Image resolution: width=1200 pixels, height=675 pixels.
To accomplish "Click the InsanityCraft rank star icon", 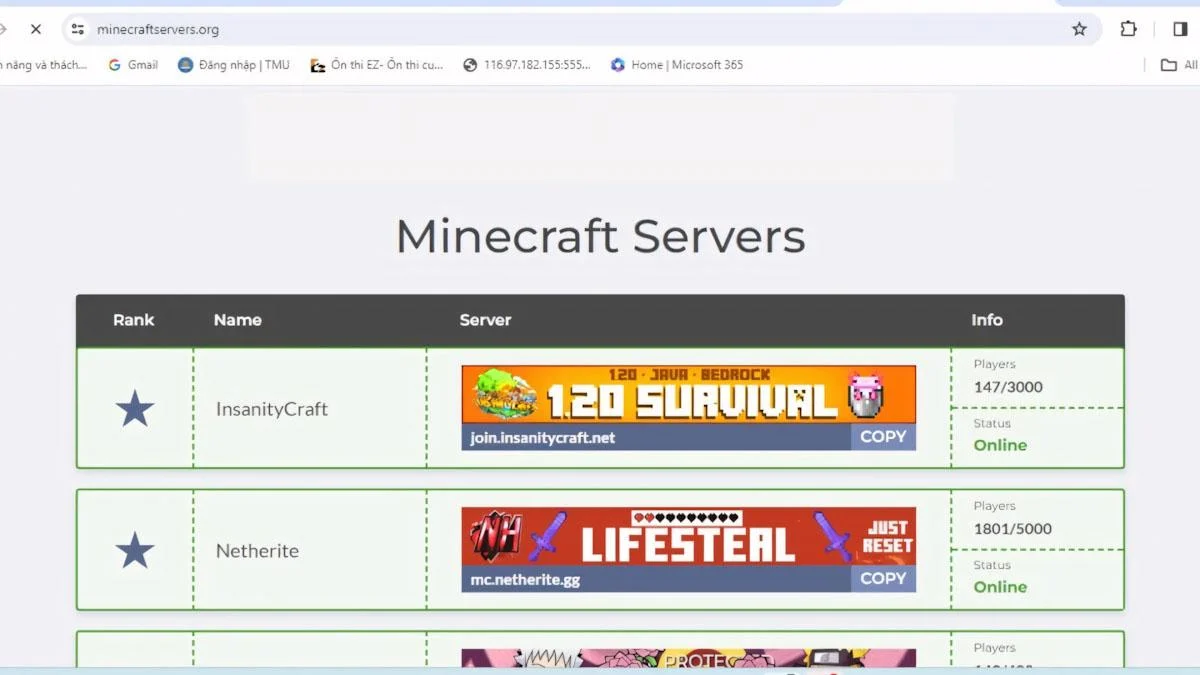I will coord(135,409).
